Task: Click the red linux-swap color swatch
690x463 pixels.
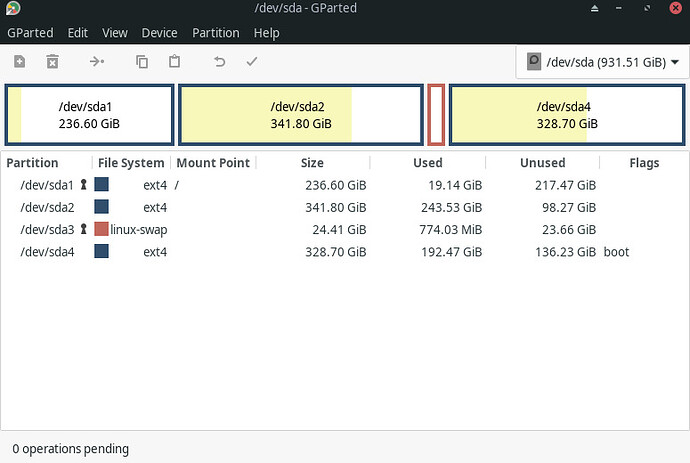Action: coord(101,229)
